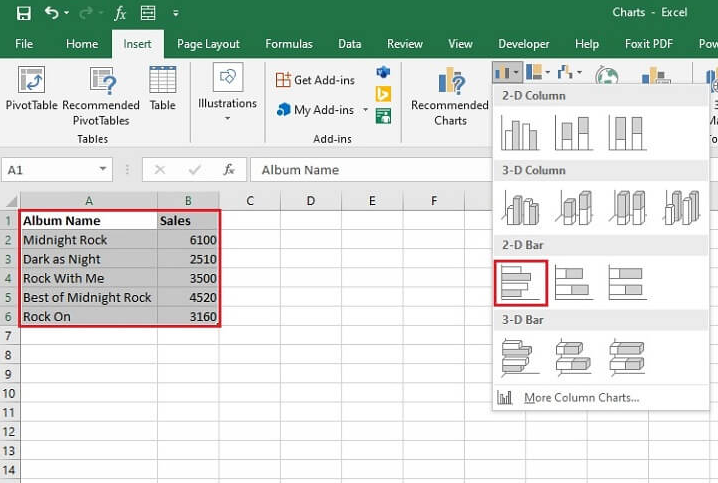Click More Column Charts link

point(580,398)
